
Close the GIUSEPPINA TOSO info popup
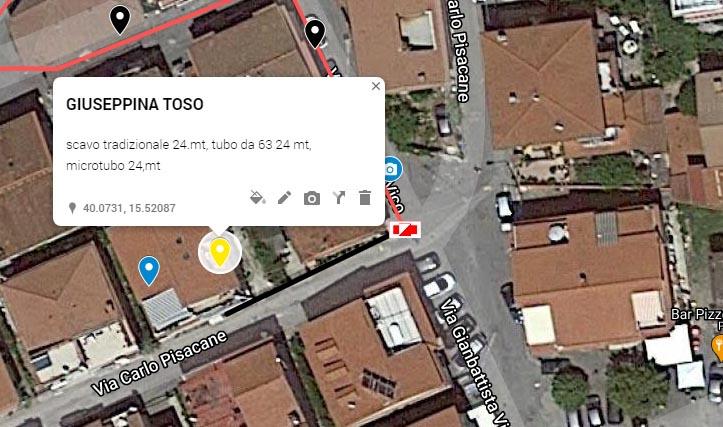(x=376, y=86)
